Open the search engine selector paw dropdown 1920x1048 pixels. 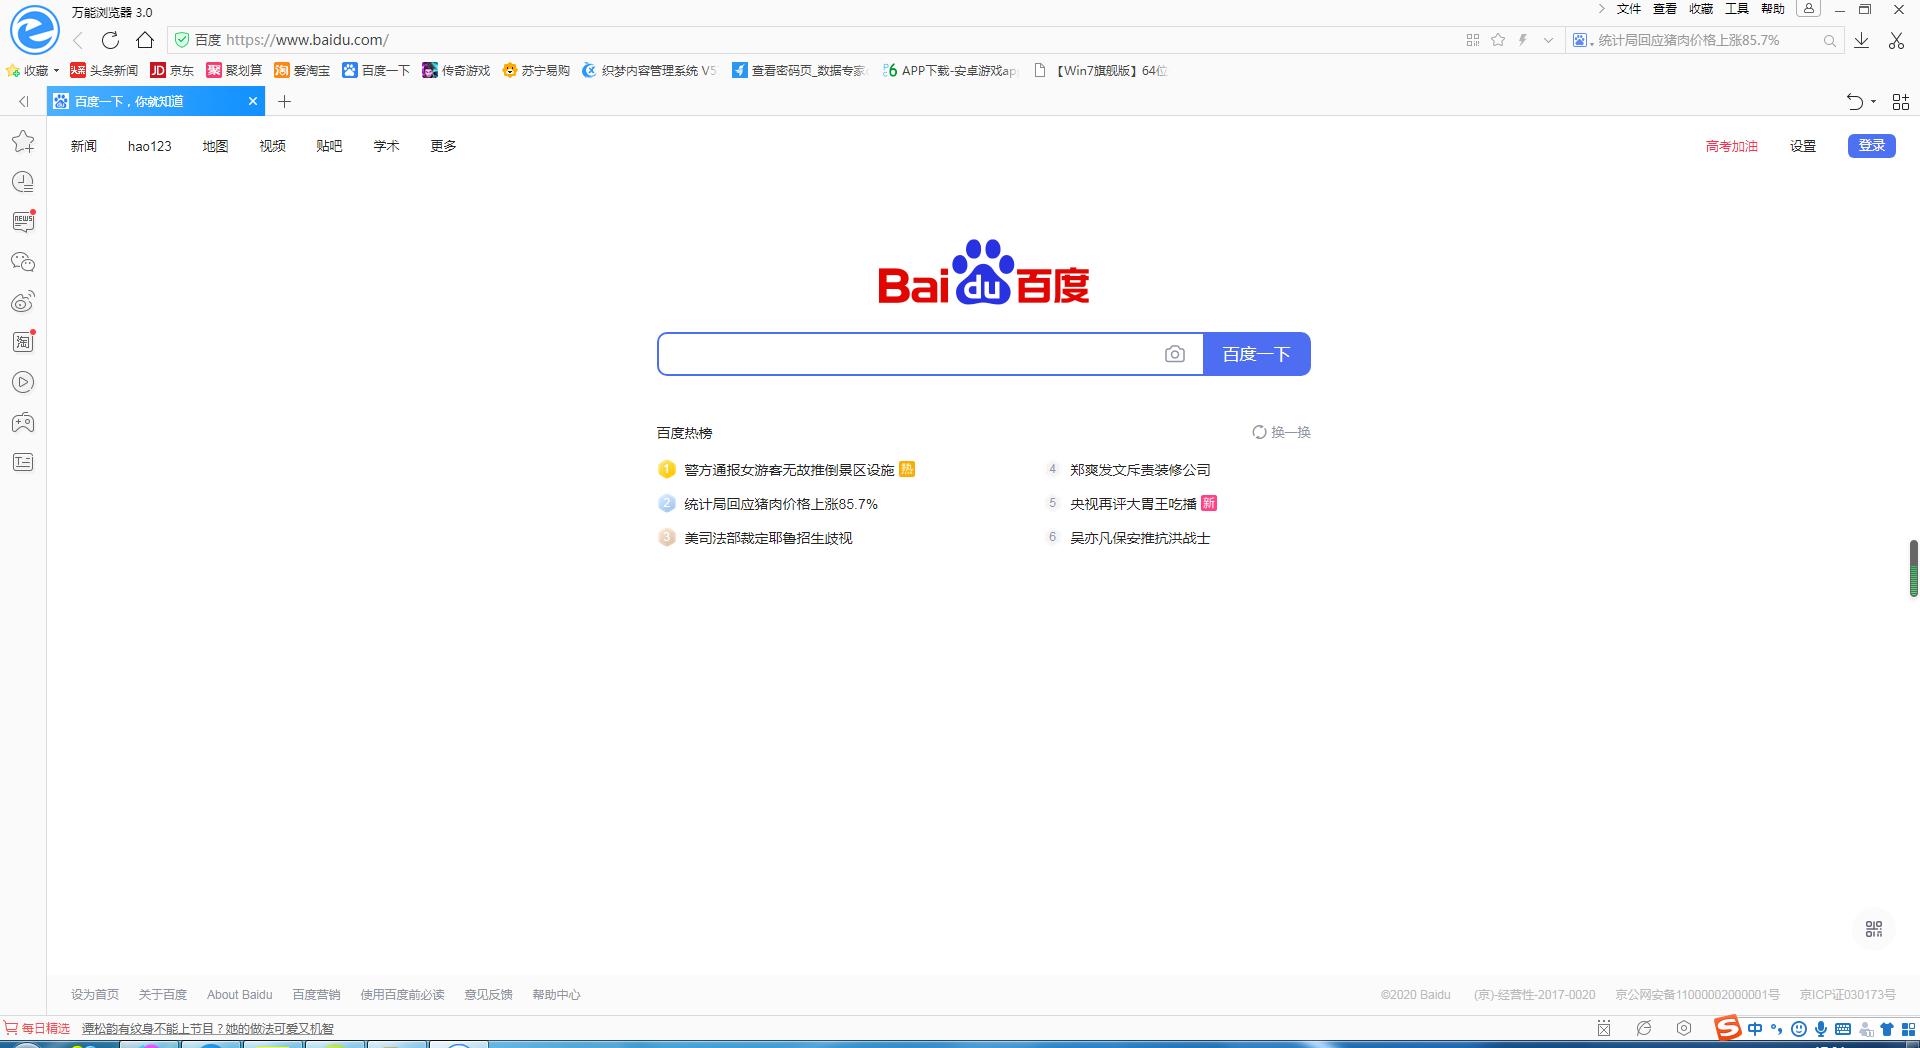[1583, 40]
